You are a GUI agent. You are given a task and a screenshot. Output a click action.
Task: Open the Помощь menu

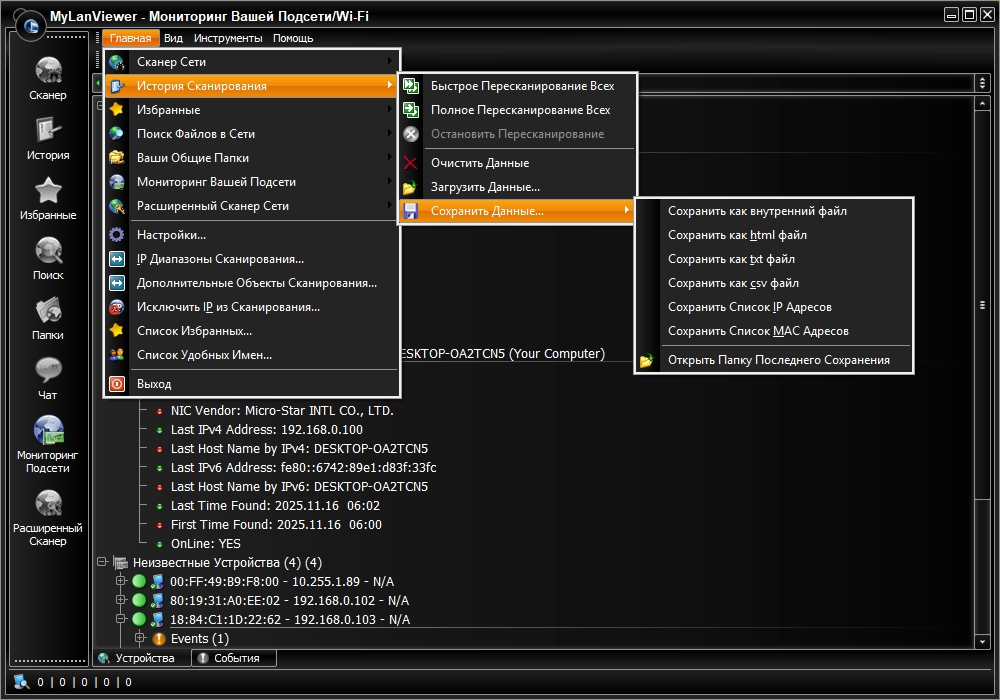pyautogui.click(x=293, y=38)
